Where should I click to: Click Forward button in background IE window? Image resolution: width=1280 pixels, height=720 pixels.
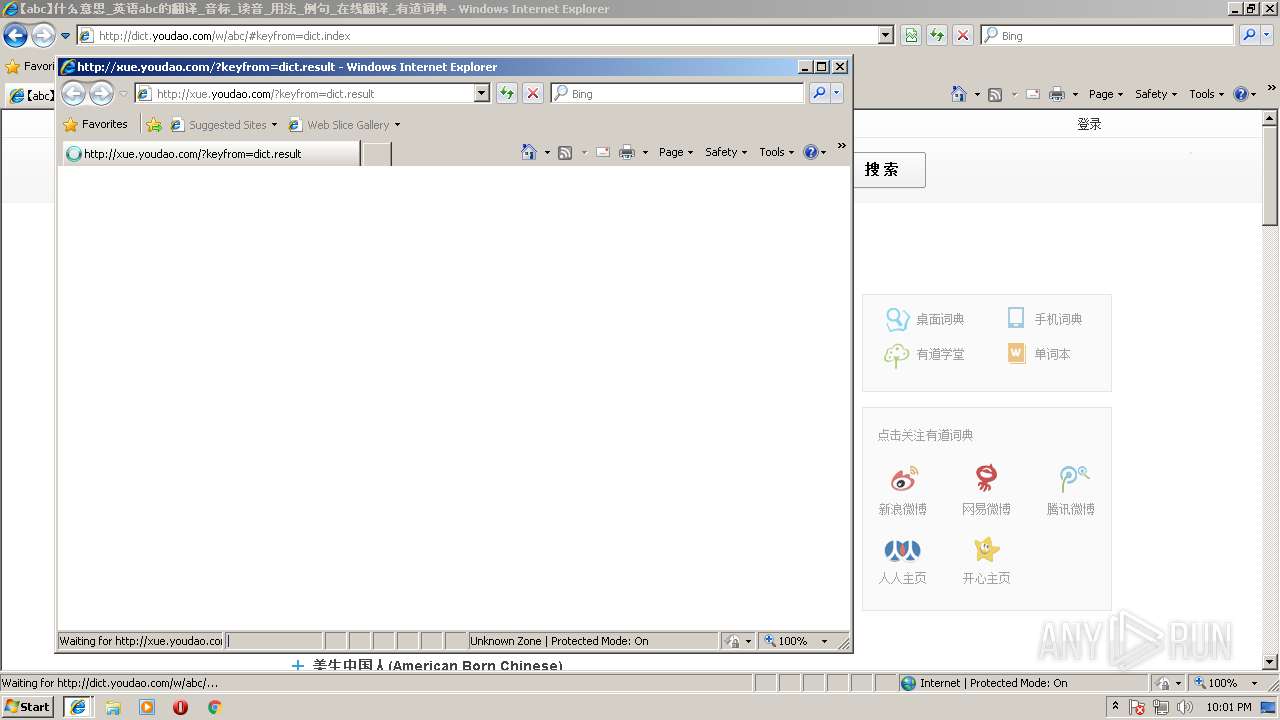point(43,36)
